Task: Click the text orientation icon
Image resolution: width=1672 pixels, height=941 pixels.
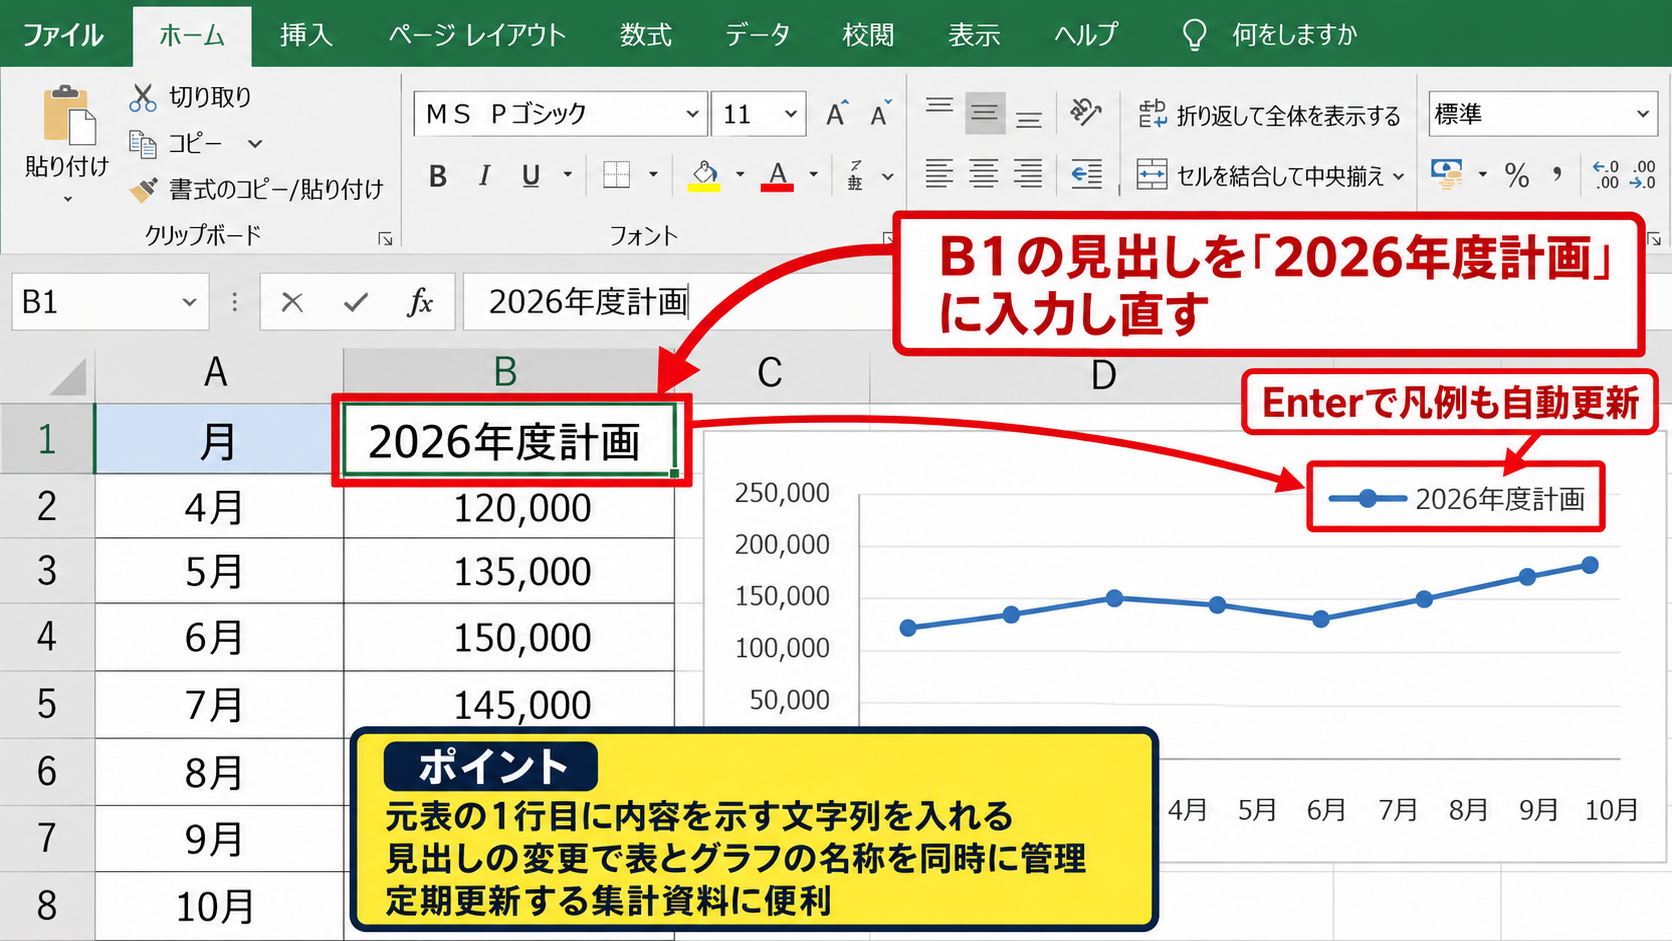Action: tap(1085, 112)
